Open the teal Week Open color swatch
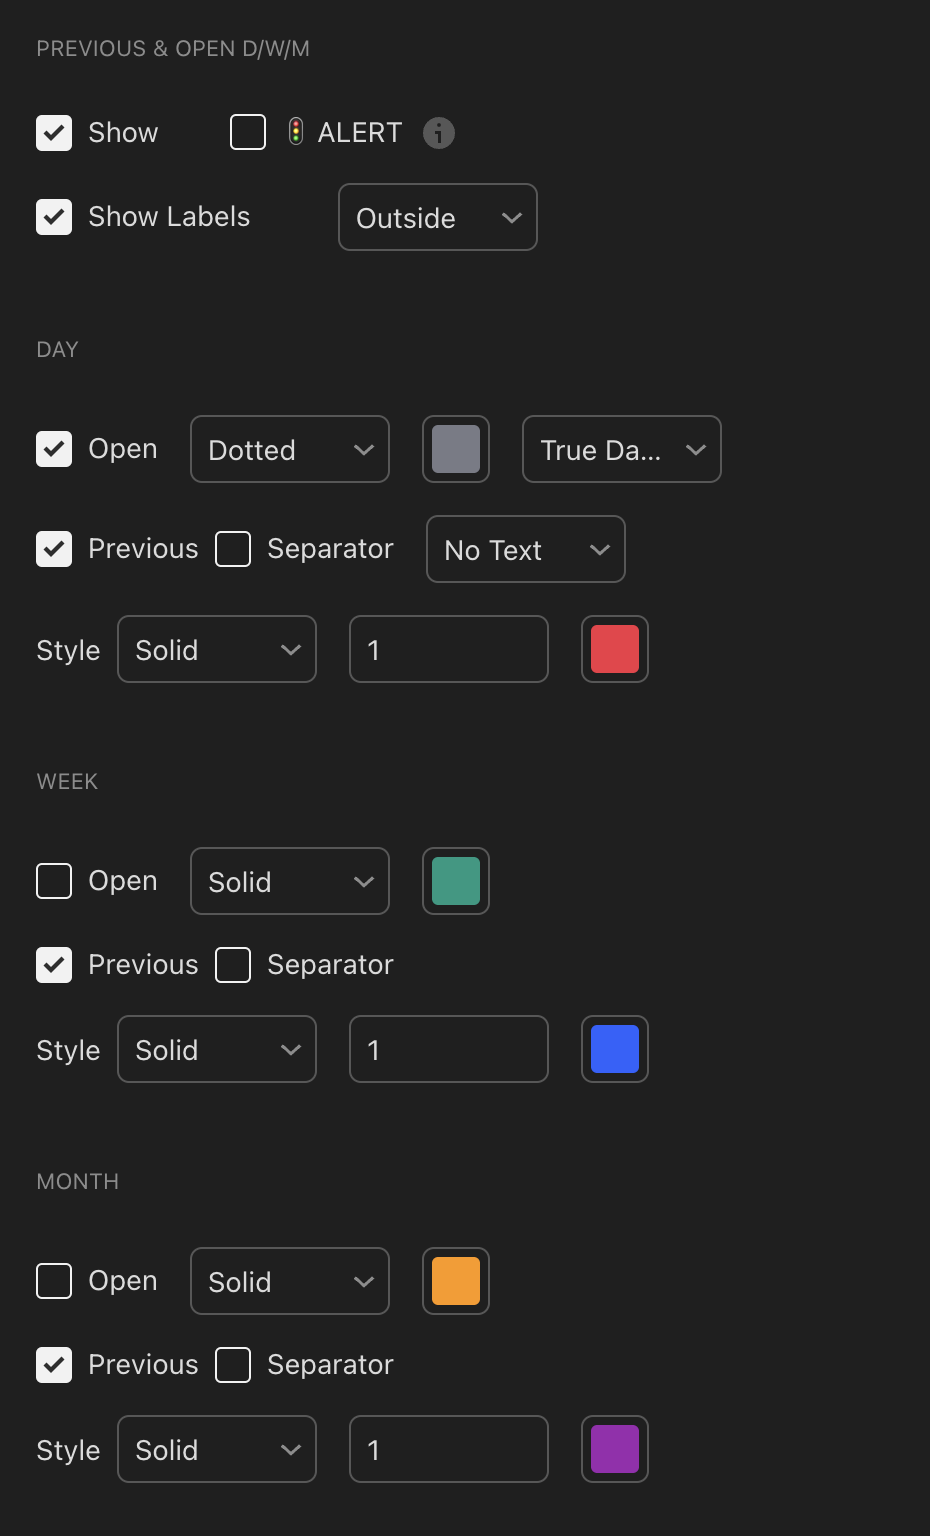The width and height of the screenshot is (930, 1536). click(x=456, y=881)
